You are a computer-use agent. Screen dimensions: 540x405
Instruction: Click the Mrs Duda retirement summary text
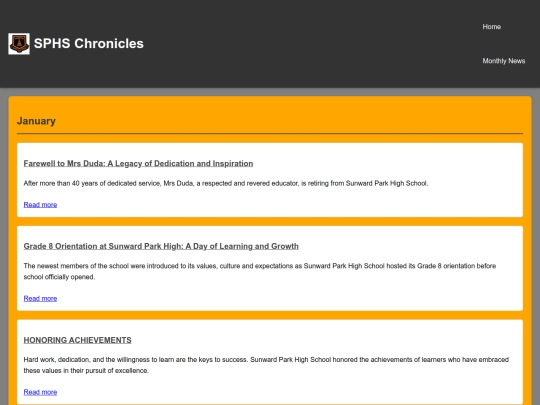(226, 184)
